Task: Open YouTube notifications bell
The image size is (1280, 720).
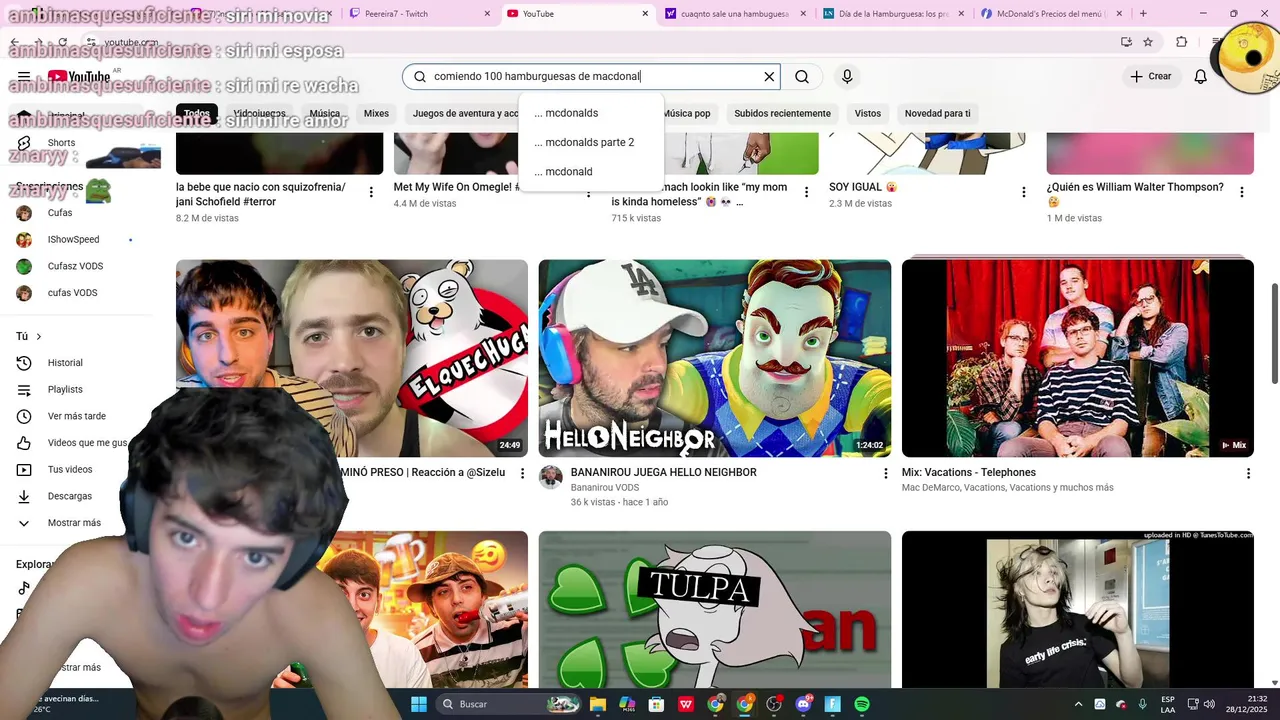Action: [1201, 77]
